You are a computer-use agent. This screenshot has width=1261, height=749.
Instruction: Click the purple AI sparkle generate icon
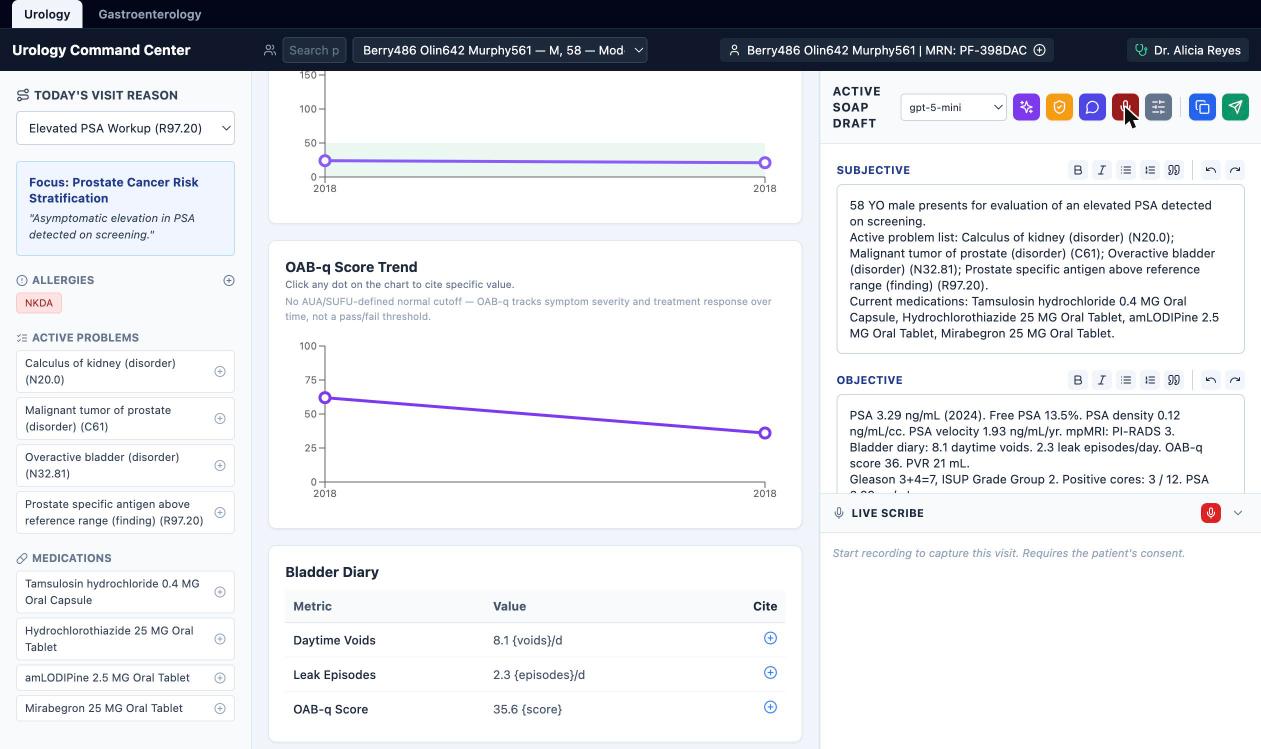tap(1026, 107)
